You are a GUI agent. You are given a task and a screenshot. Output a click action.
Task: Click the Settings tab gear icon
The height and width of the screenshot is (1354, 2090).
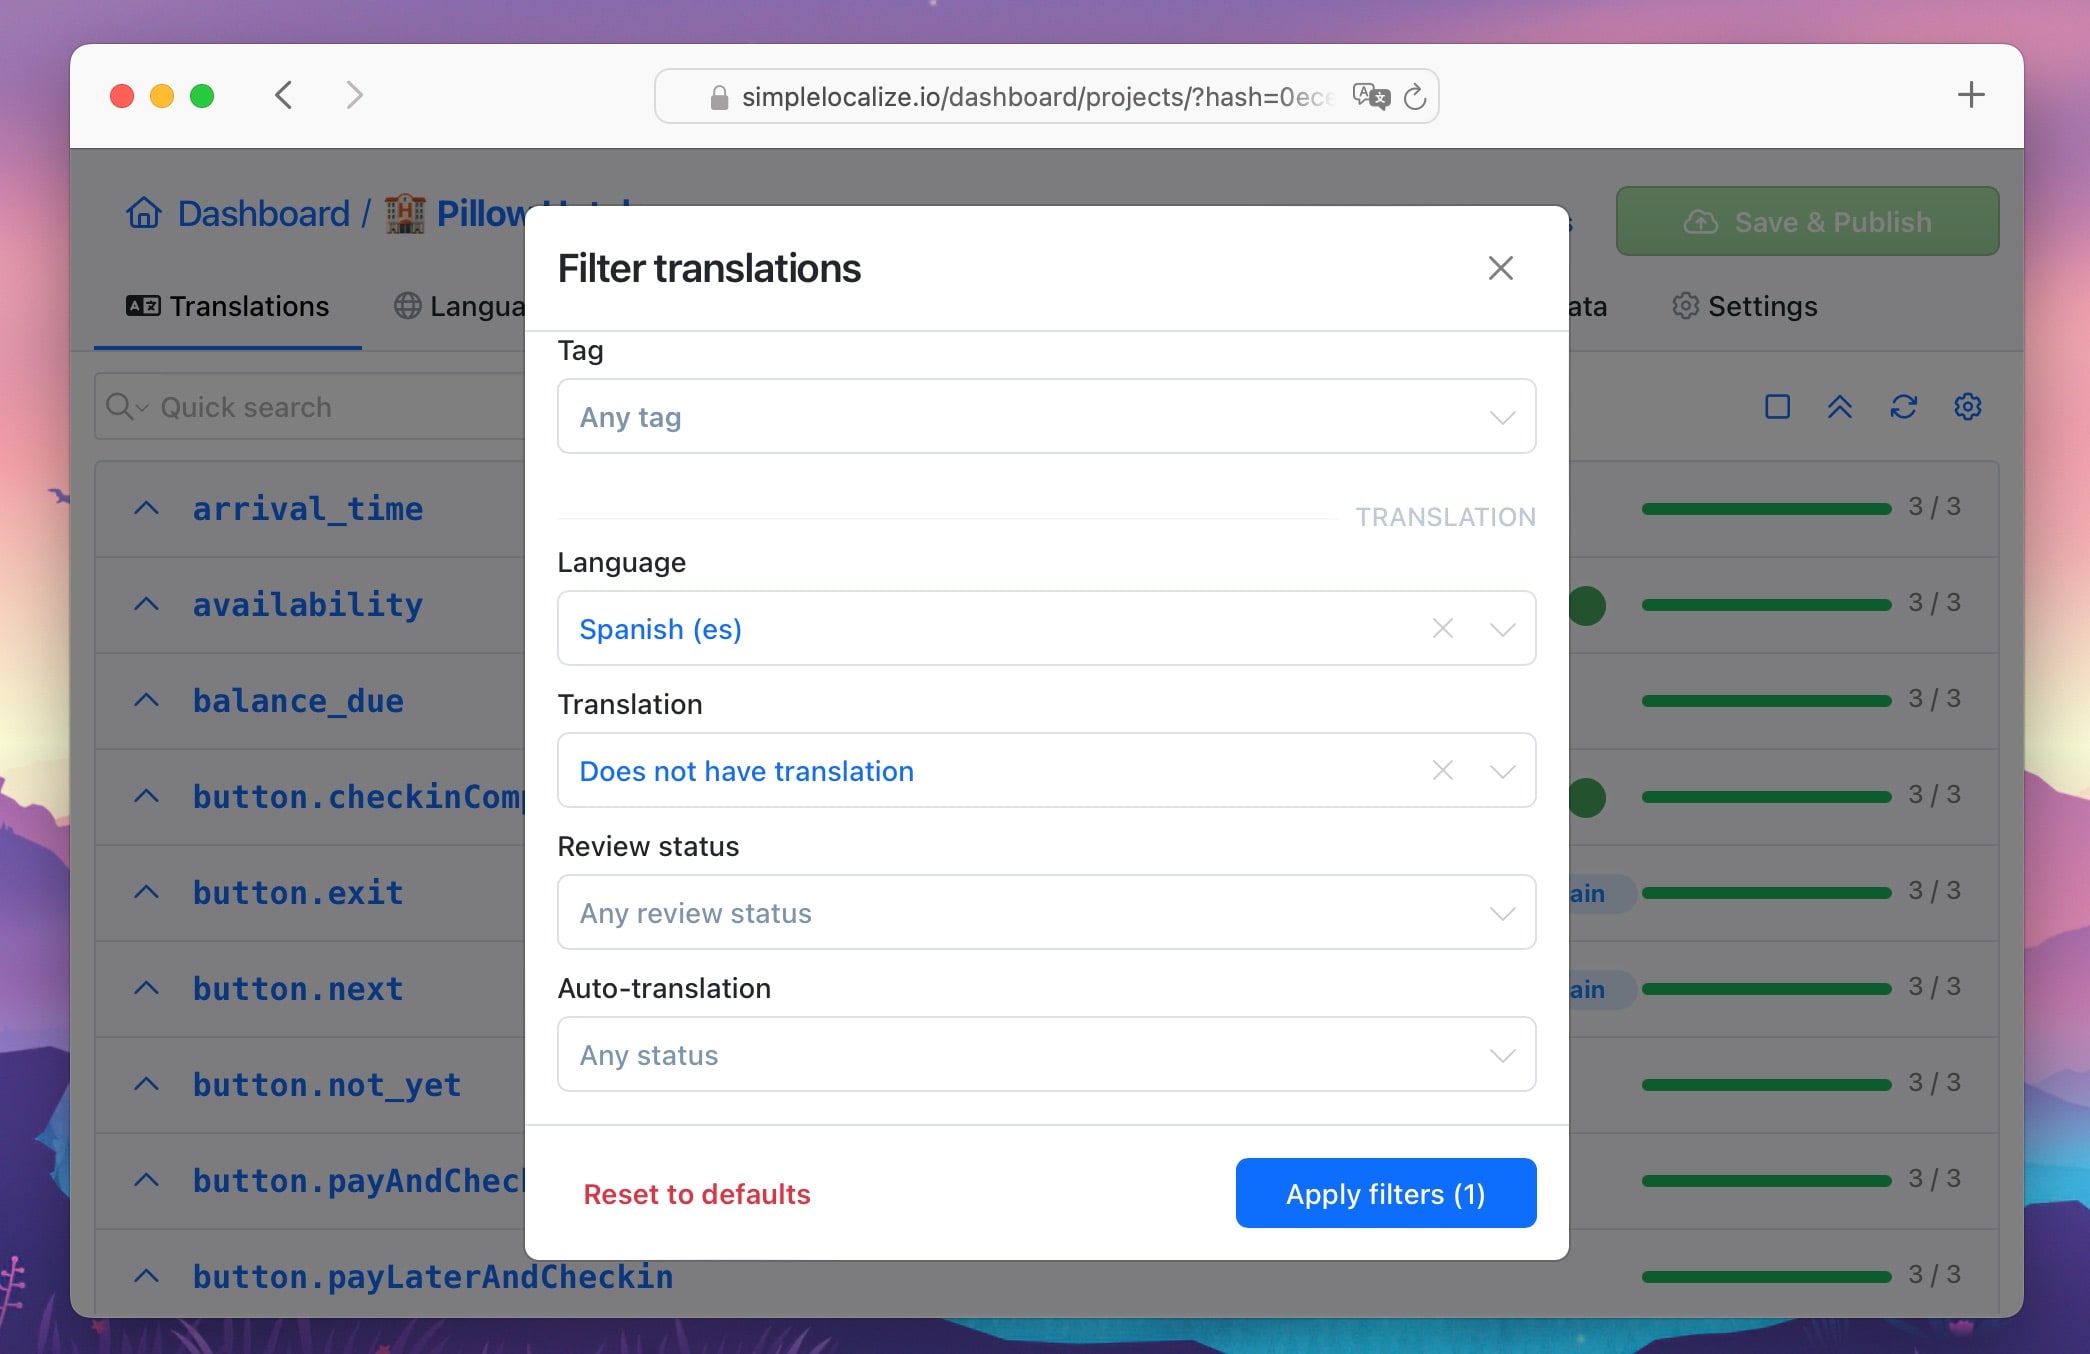point(1685,305)
